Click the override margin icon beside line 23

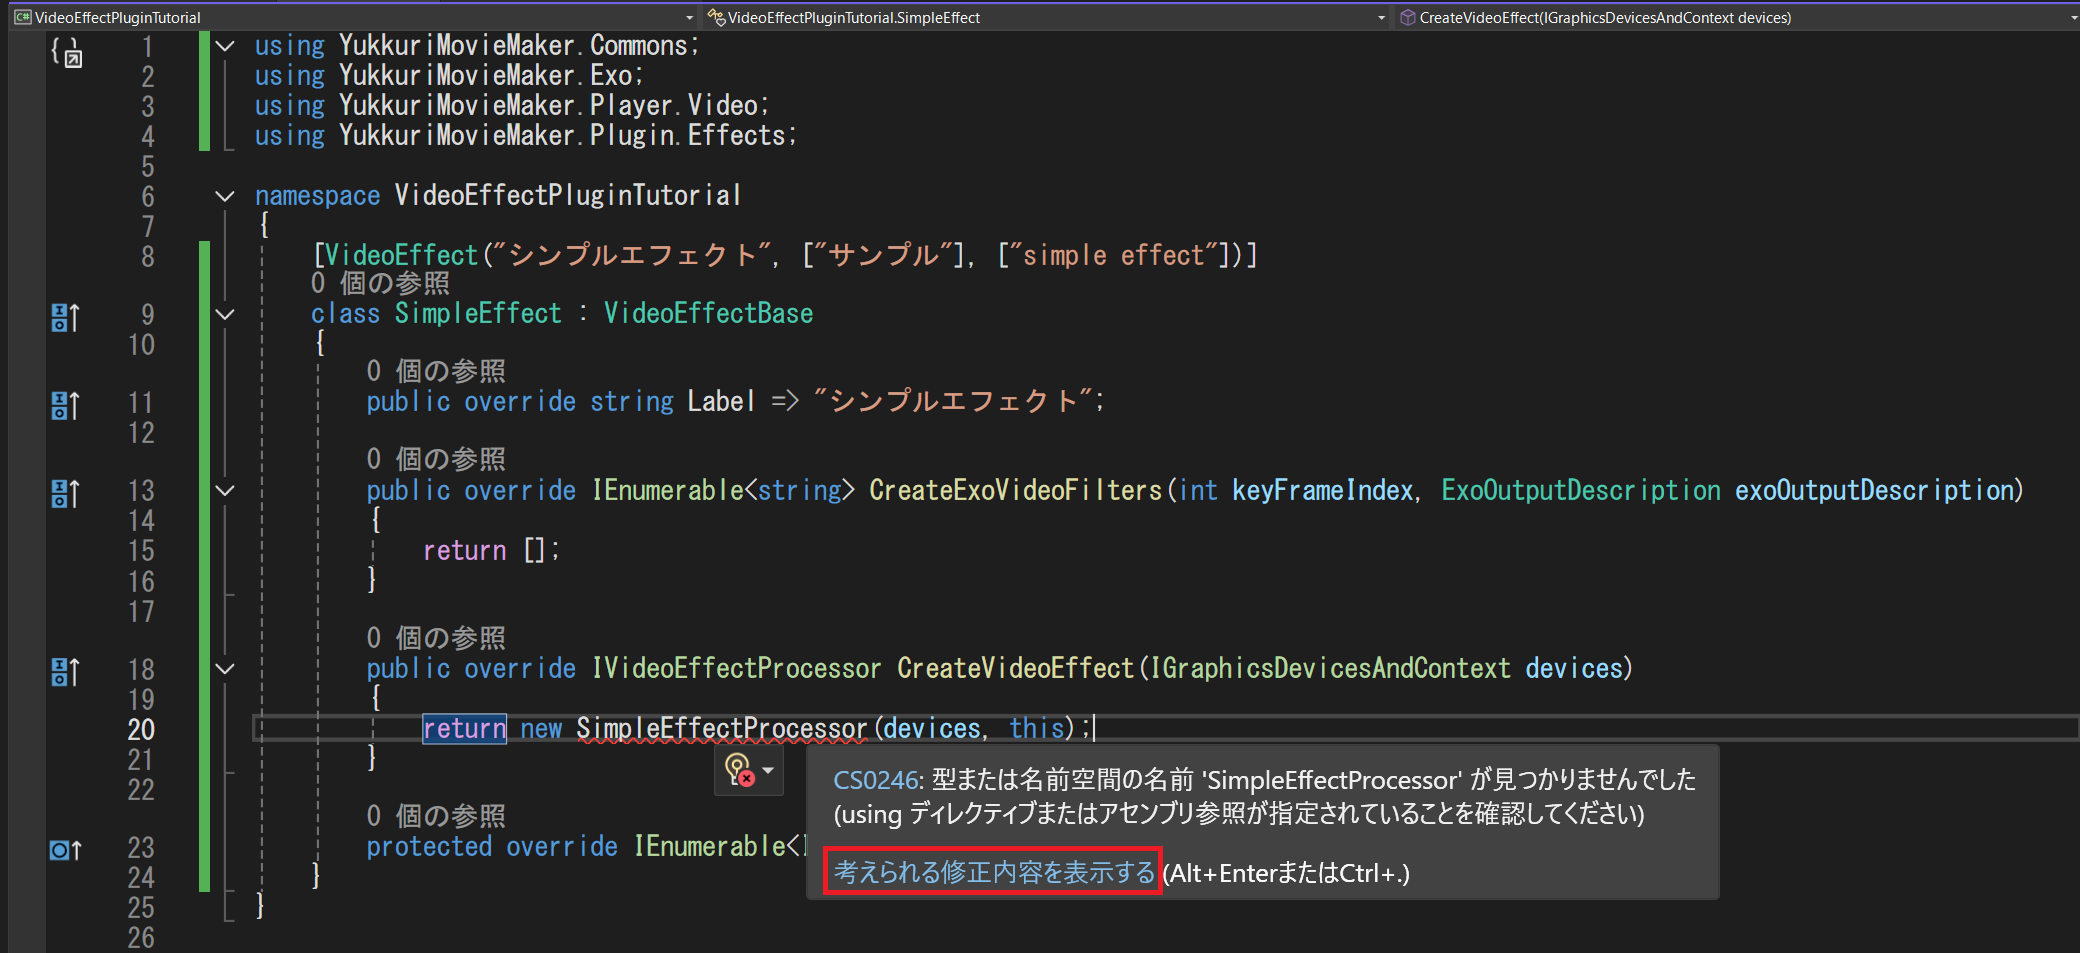66,850
